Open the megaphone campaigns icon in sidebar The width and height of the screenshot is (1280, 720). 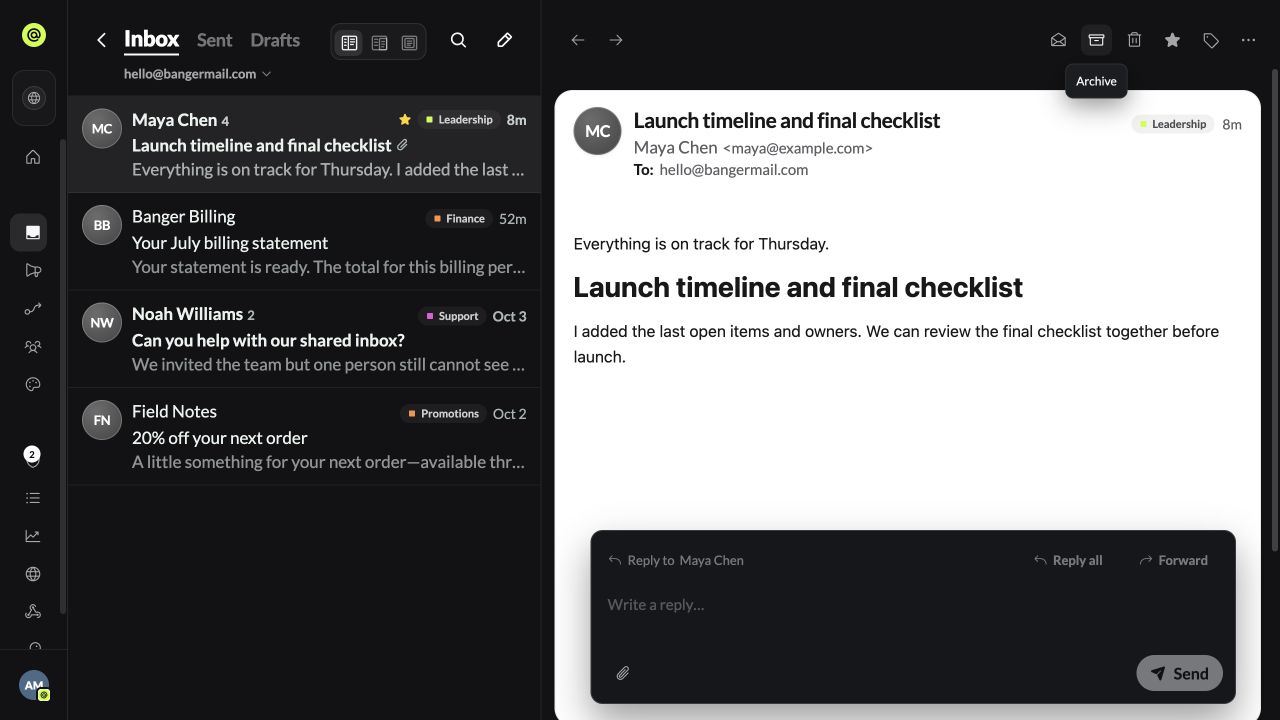(x=33, y=270)
